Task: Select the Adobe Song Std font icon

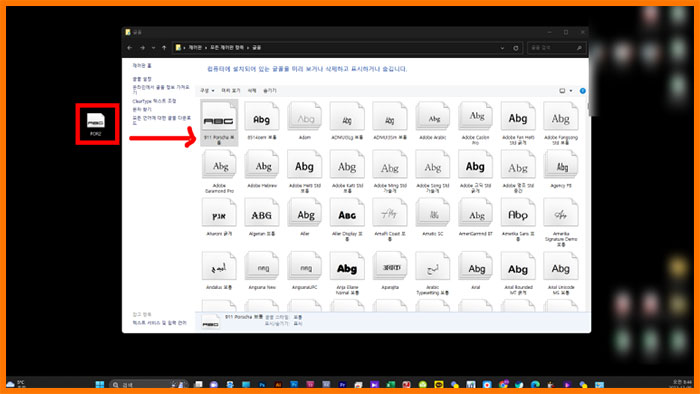Action: [x=433, y=165]
